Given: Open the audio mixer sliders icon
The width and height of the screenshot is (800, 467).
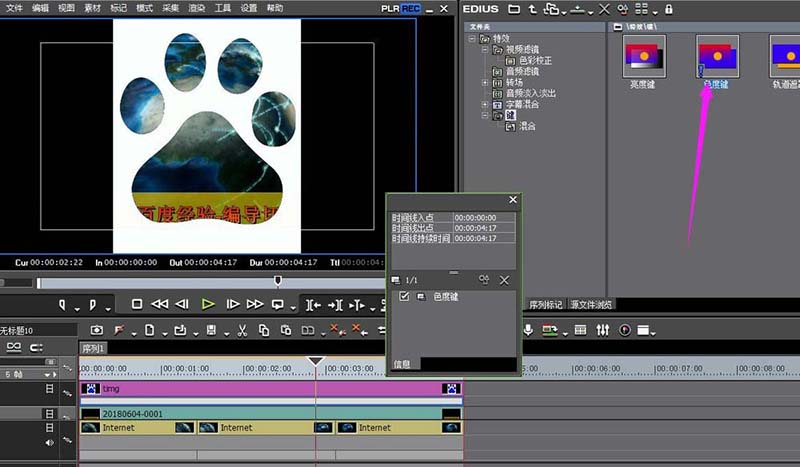Looking at the screenshot, I should [603, 330].
